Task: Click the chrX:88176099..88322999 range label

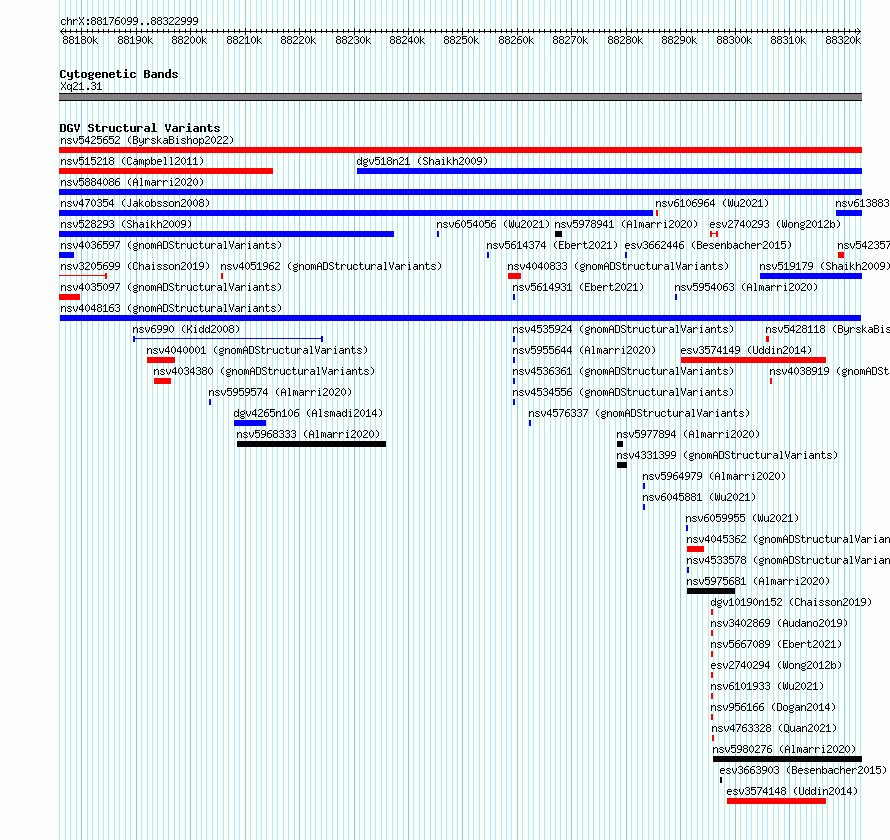Action: (x=129, y=21)
